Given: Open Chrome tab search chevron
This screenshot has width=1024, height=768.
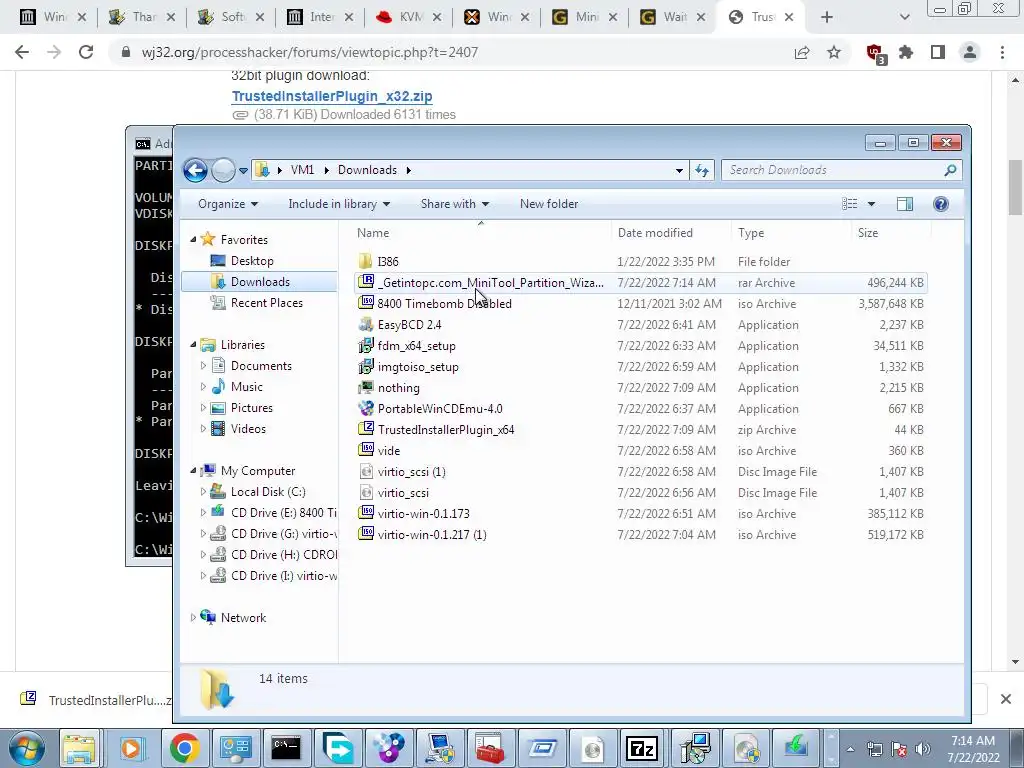Looking at the screenshot, I should pyautogui.click(x=904, y=18).
